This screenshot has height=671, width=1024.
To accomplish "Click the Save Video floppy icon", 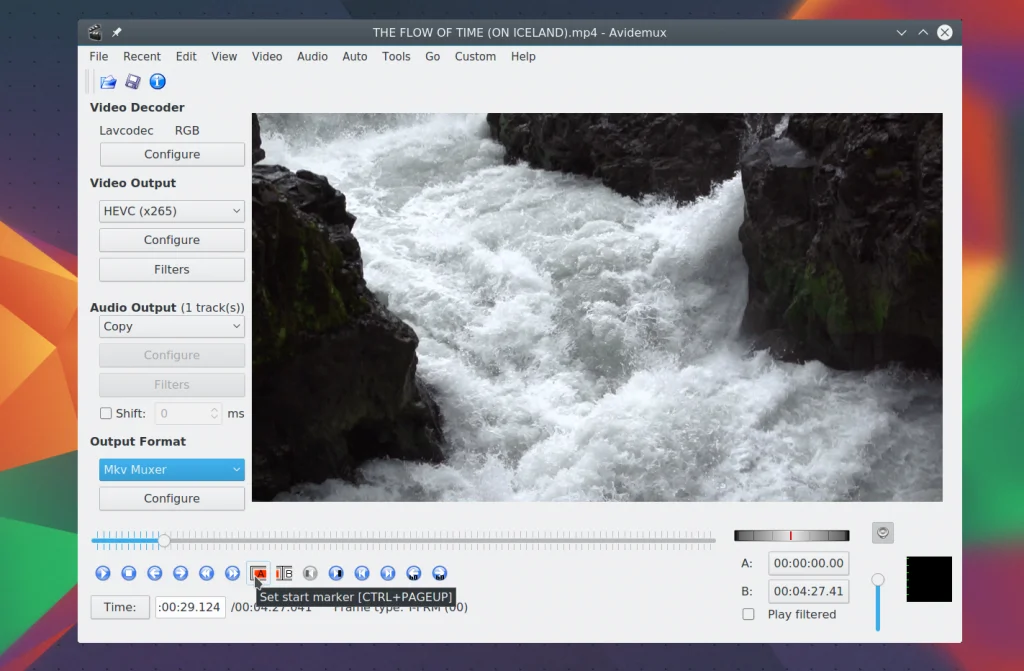I will [x=133, y=82].
